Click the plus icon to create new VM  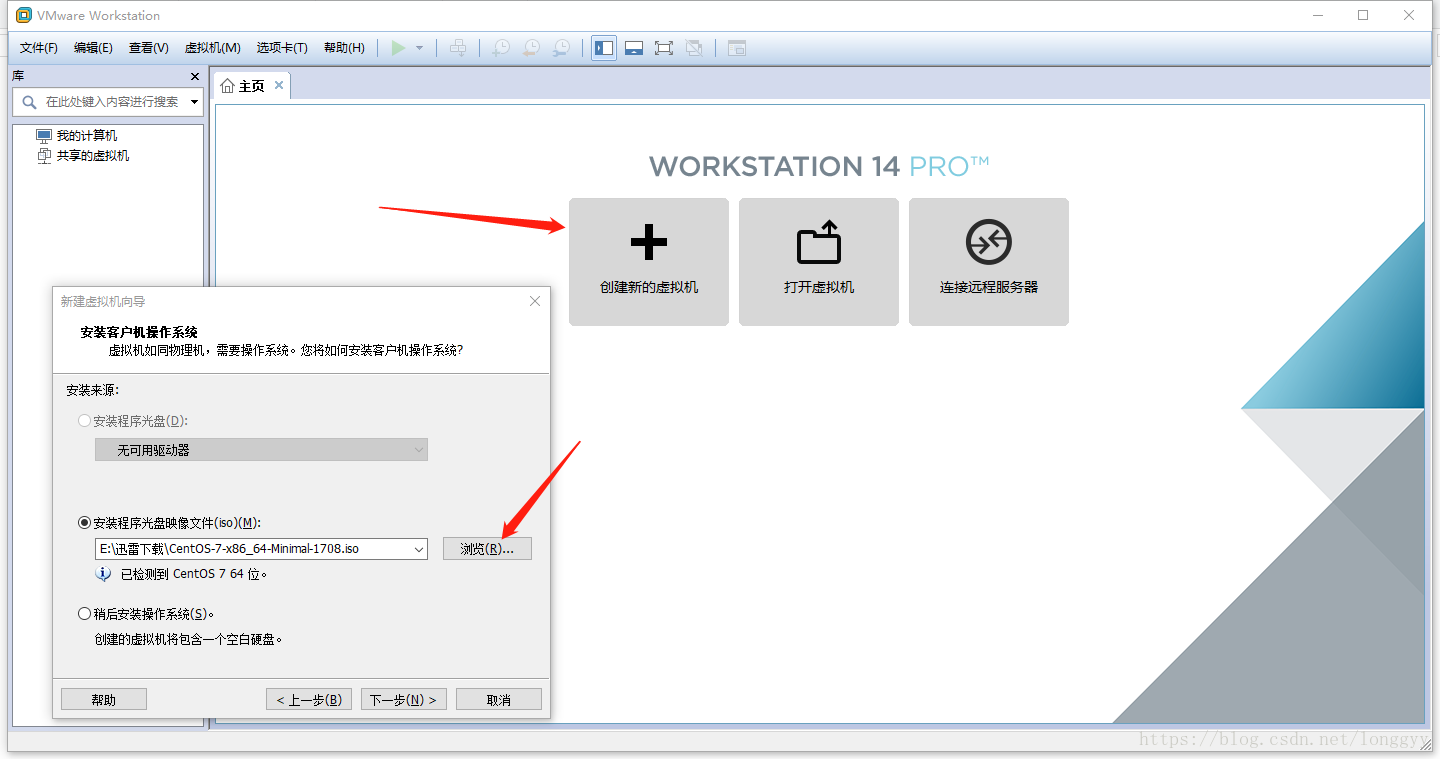click(x=649, y=243)
